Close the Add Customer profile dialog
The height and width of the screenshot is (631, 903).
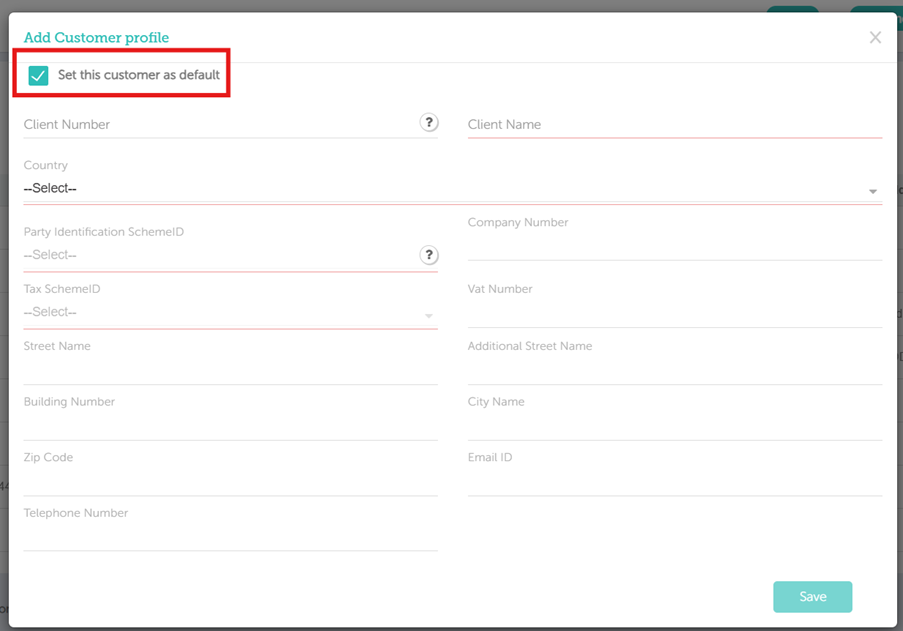(875, 38)
